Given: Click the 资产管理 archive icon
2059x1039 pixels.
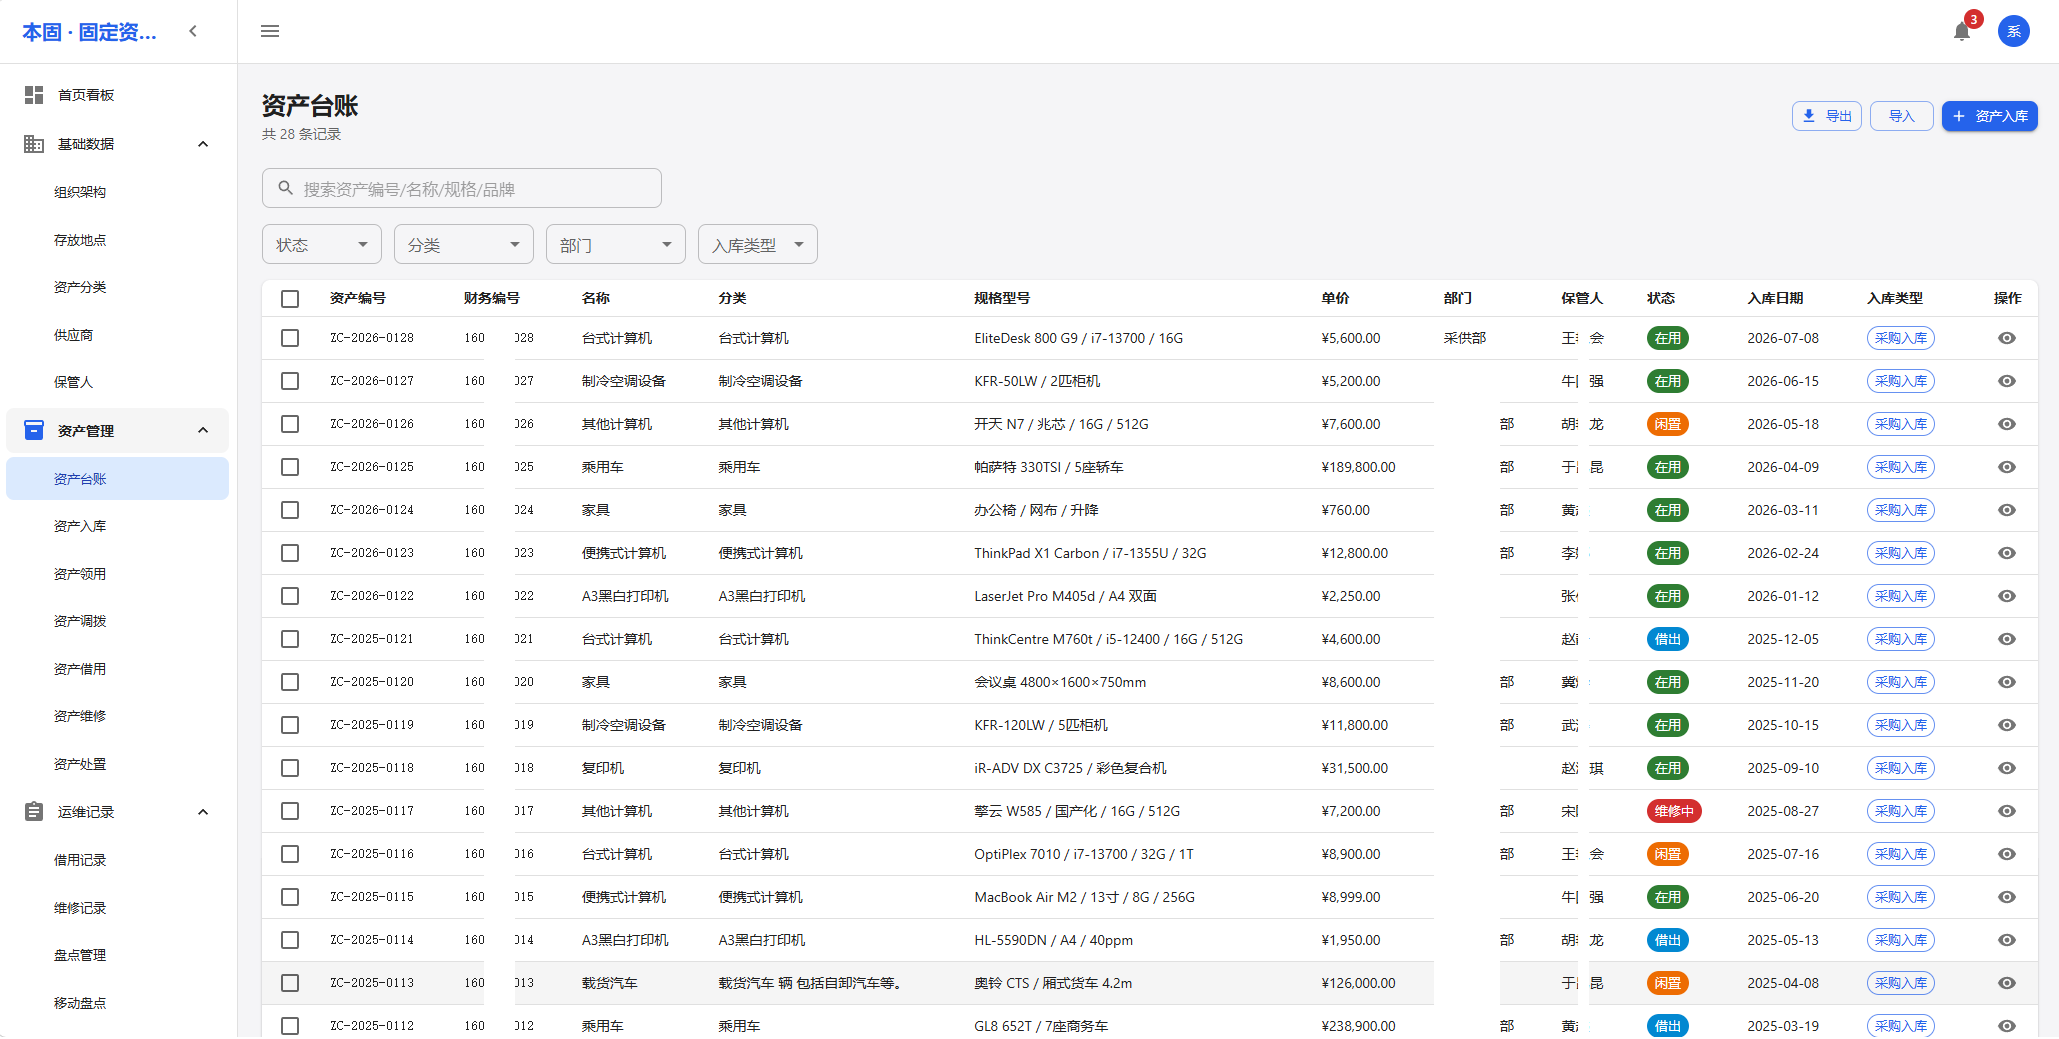Looking at the screenshot, I should (x=34, y=430).
